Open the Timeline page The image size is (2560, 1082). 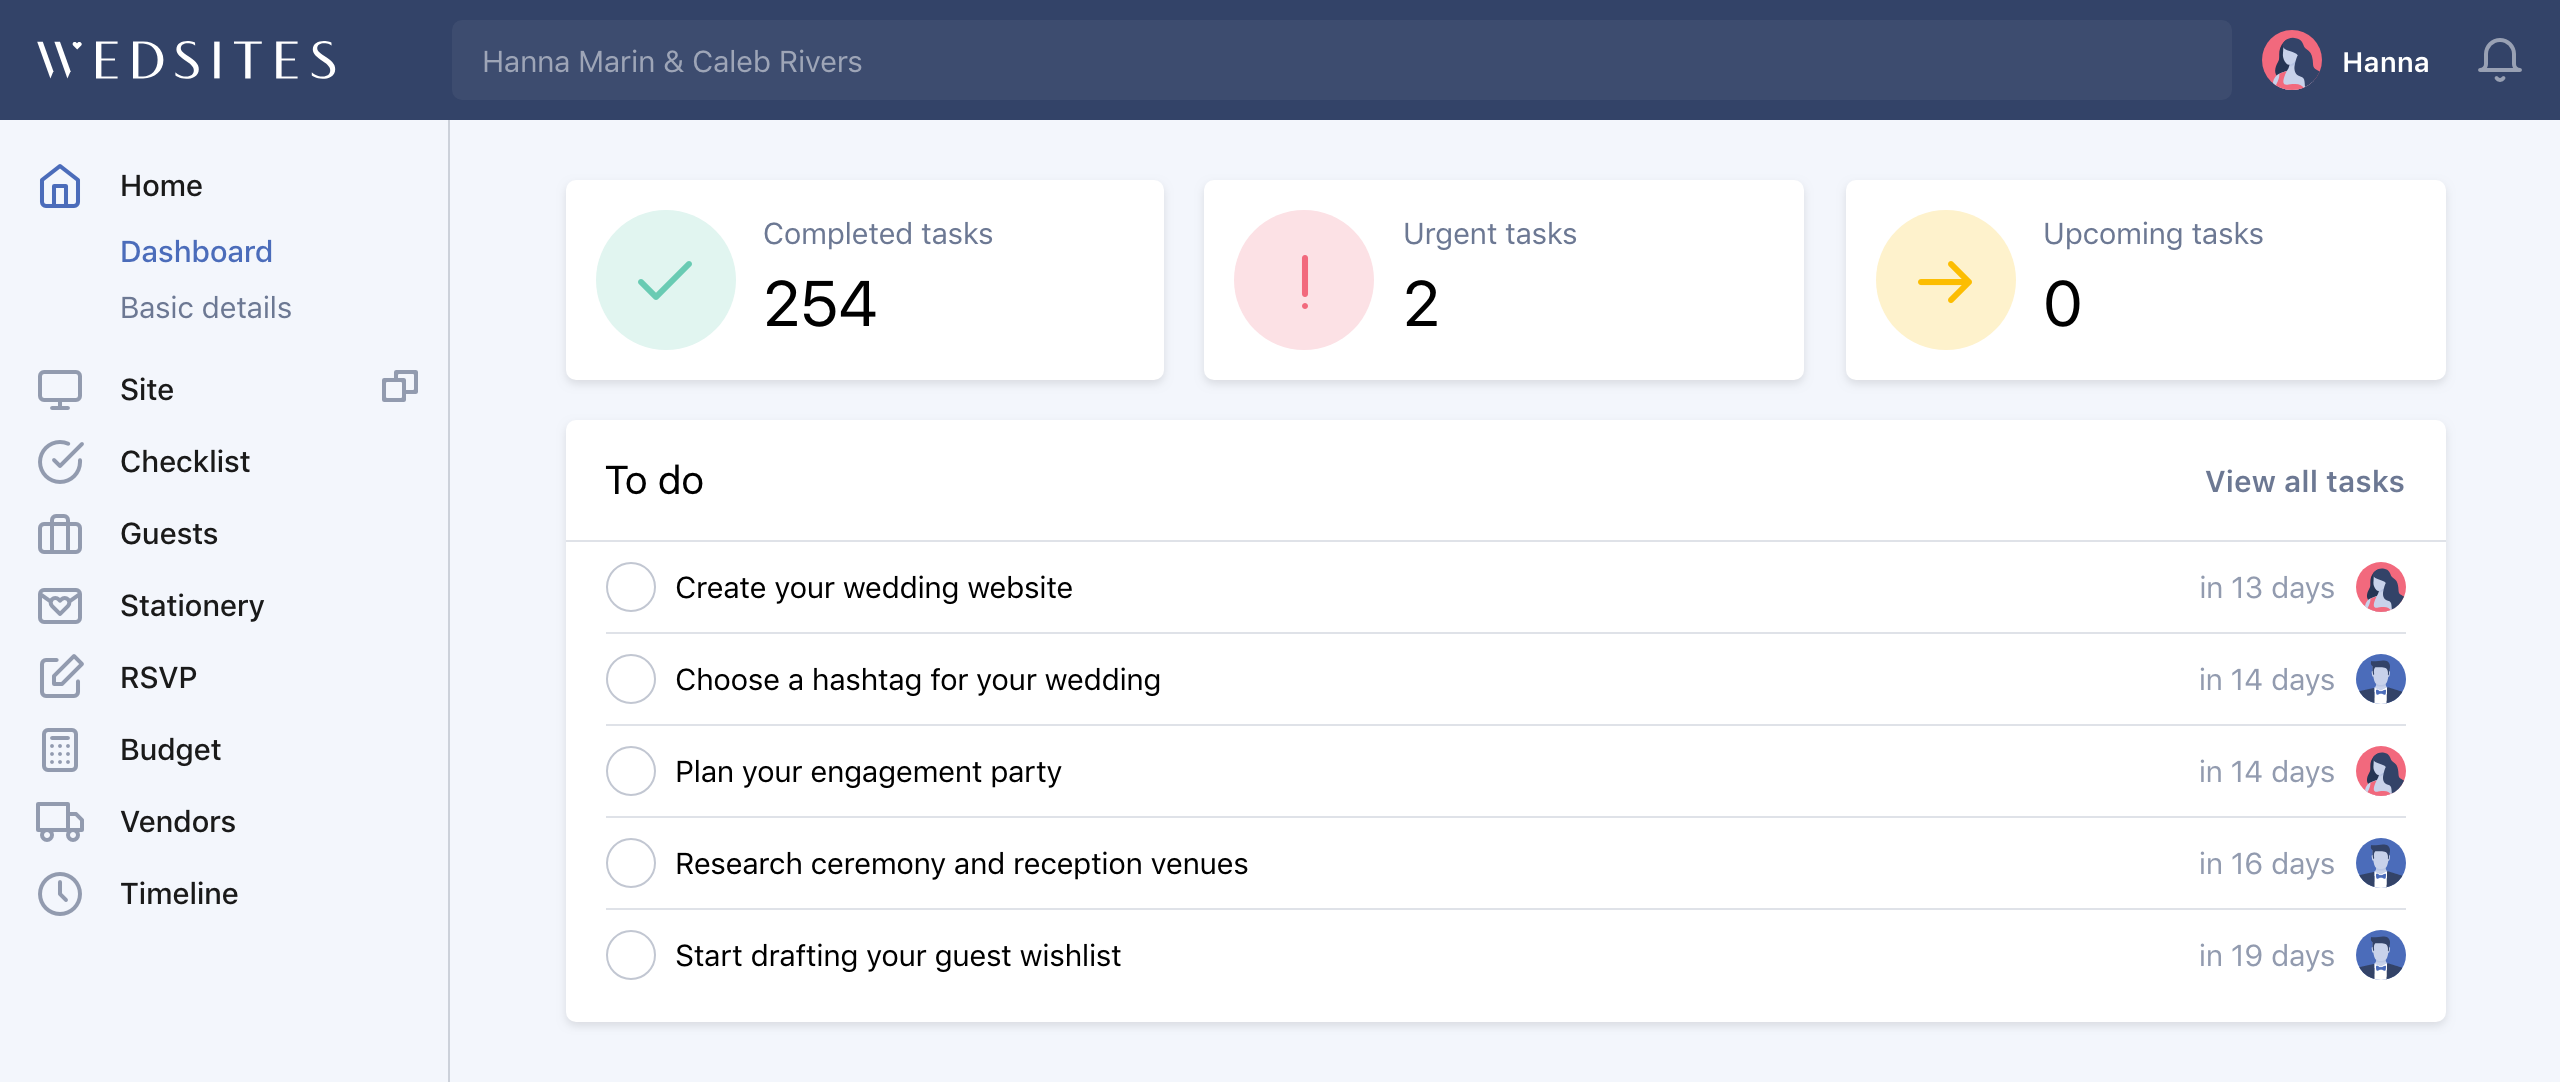[179, 894]
